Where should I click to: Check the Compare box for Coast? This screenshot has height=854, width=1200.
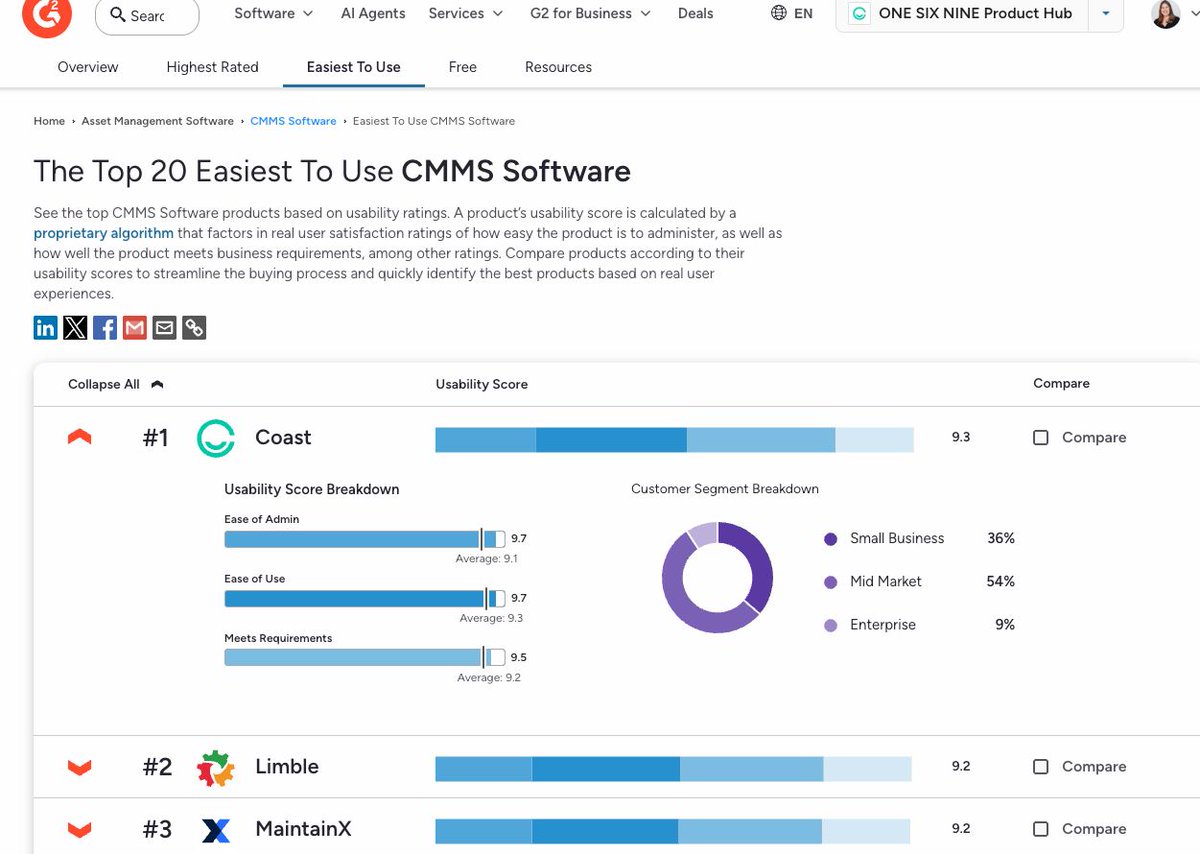(1041, 438)
